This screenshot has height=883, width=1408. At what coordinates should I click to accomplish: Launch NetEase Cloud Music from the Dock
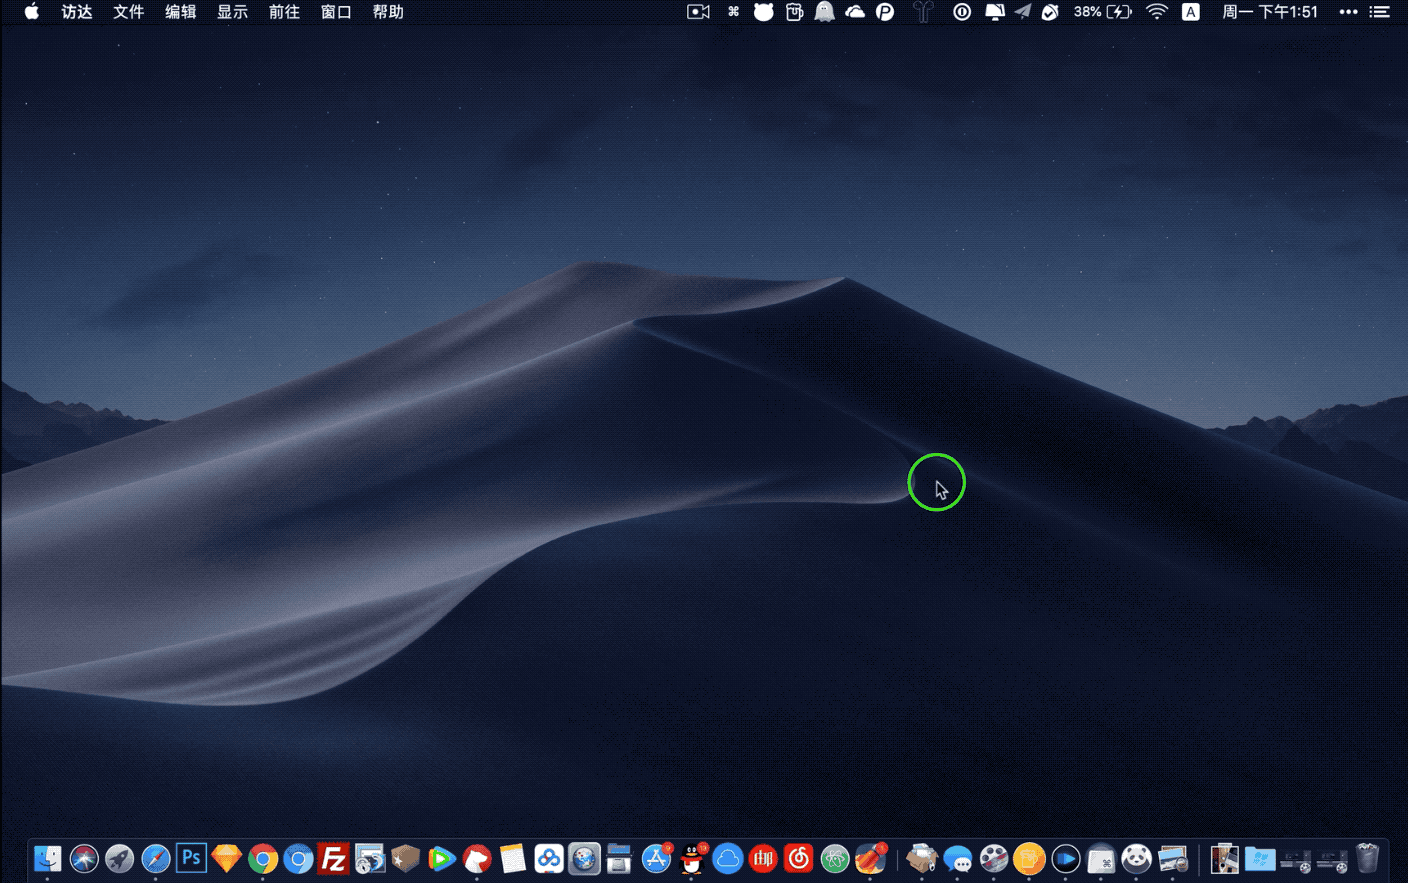click(798, 858)
